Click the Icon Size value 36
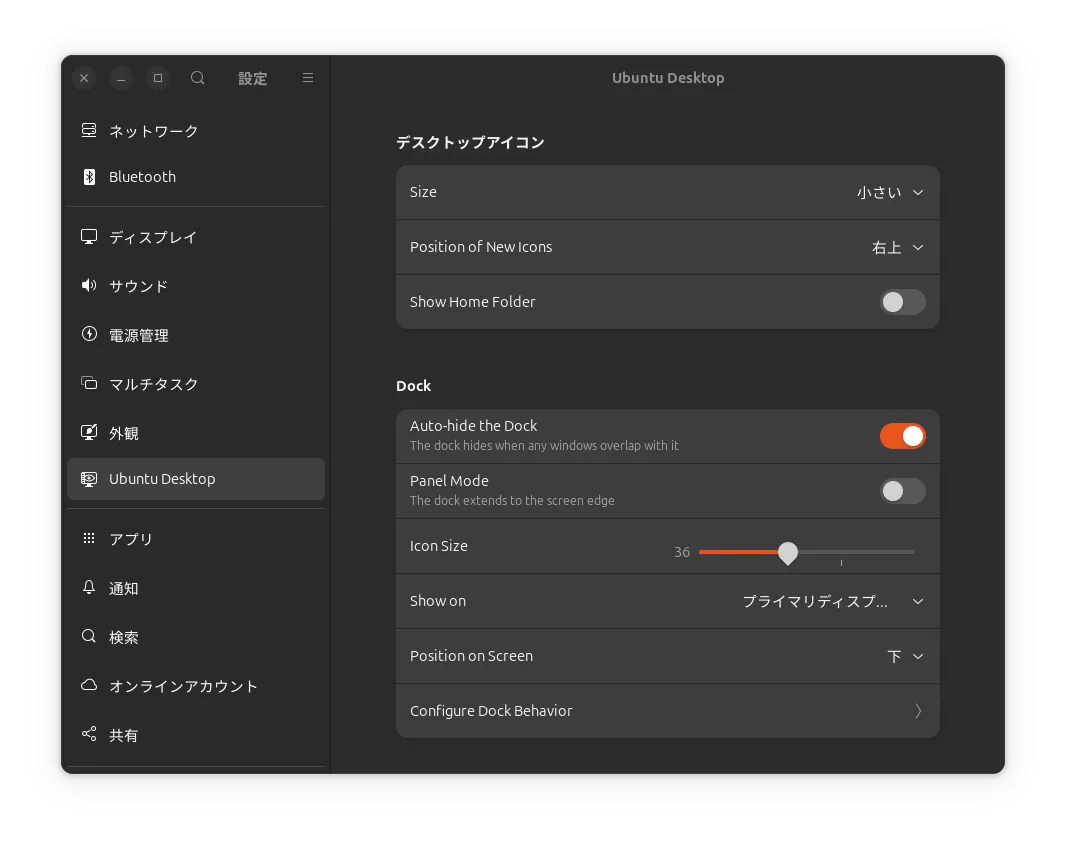Viewport: 1066px width, 841px height. click(682, 552)
